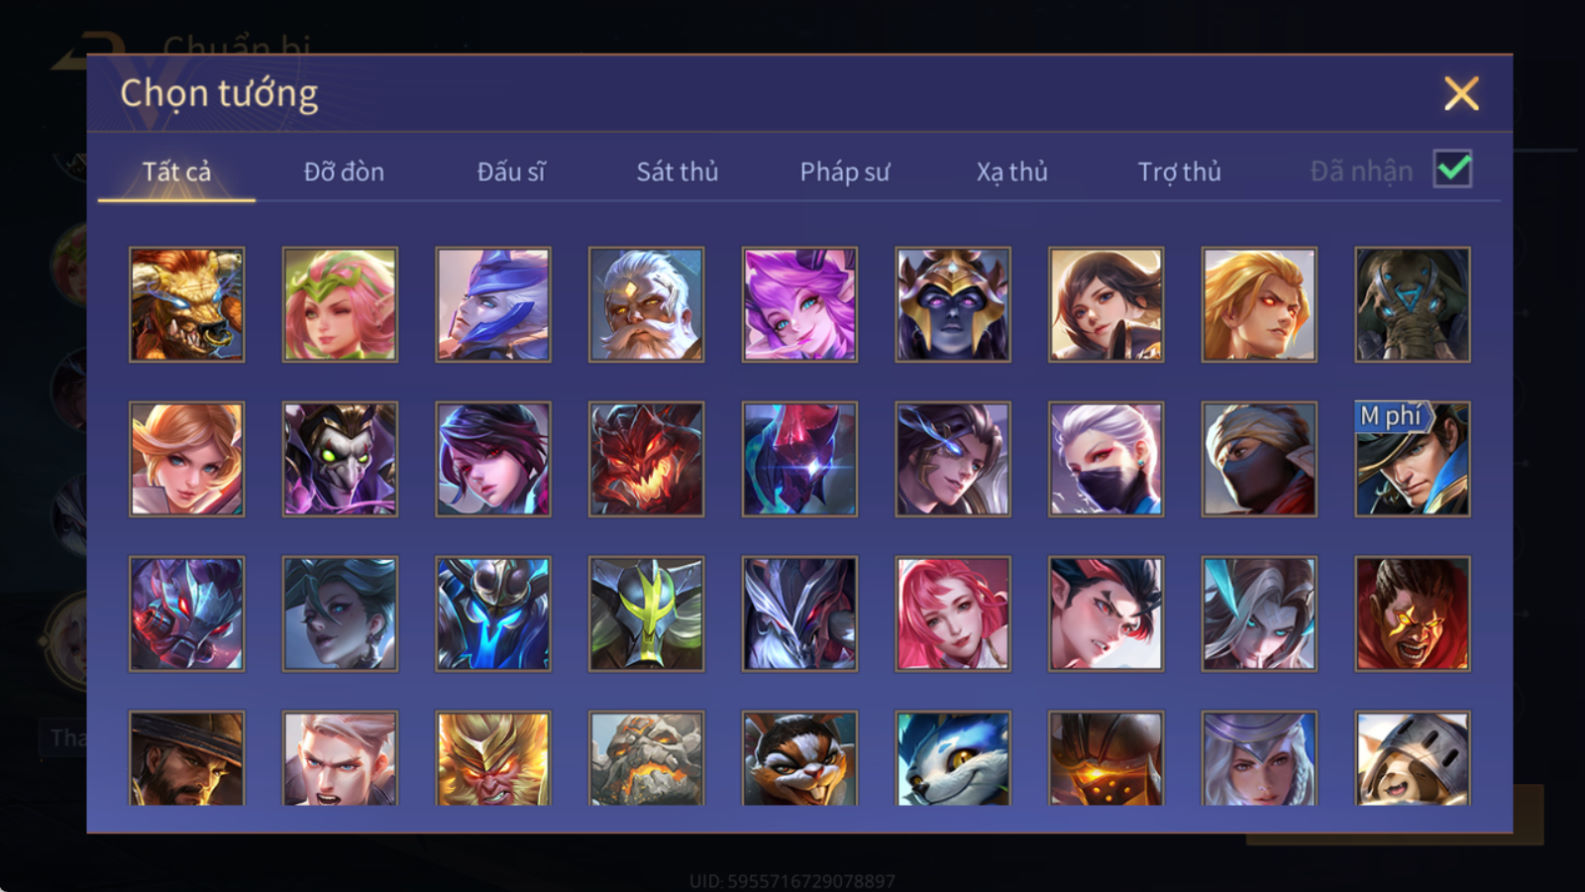This screenshot has width=1585, height=892.
Task: Select the blue wolf hero portrait
Action: [x=952, y=758]
